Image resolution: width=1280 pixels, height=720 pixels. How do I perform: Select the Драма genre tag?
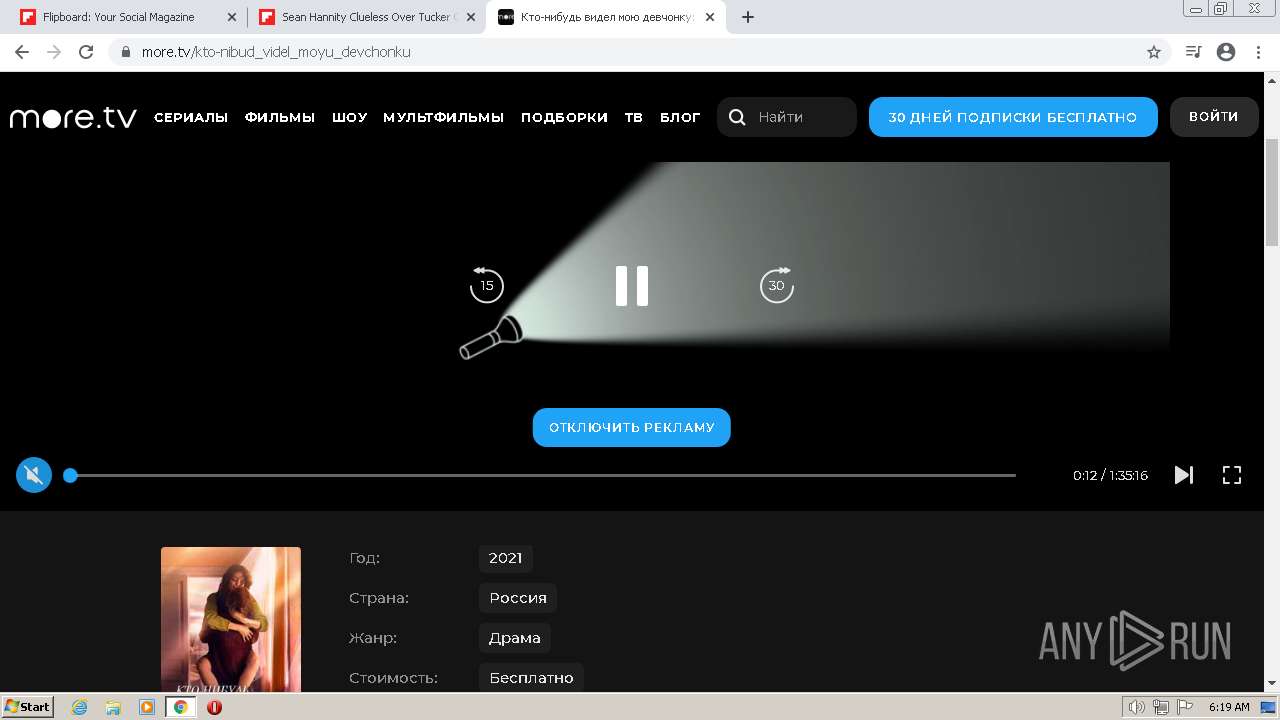515,638
